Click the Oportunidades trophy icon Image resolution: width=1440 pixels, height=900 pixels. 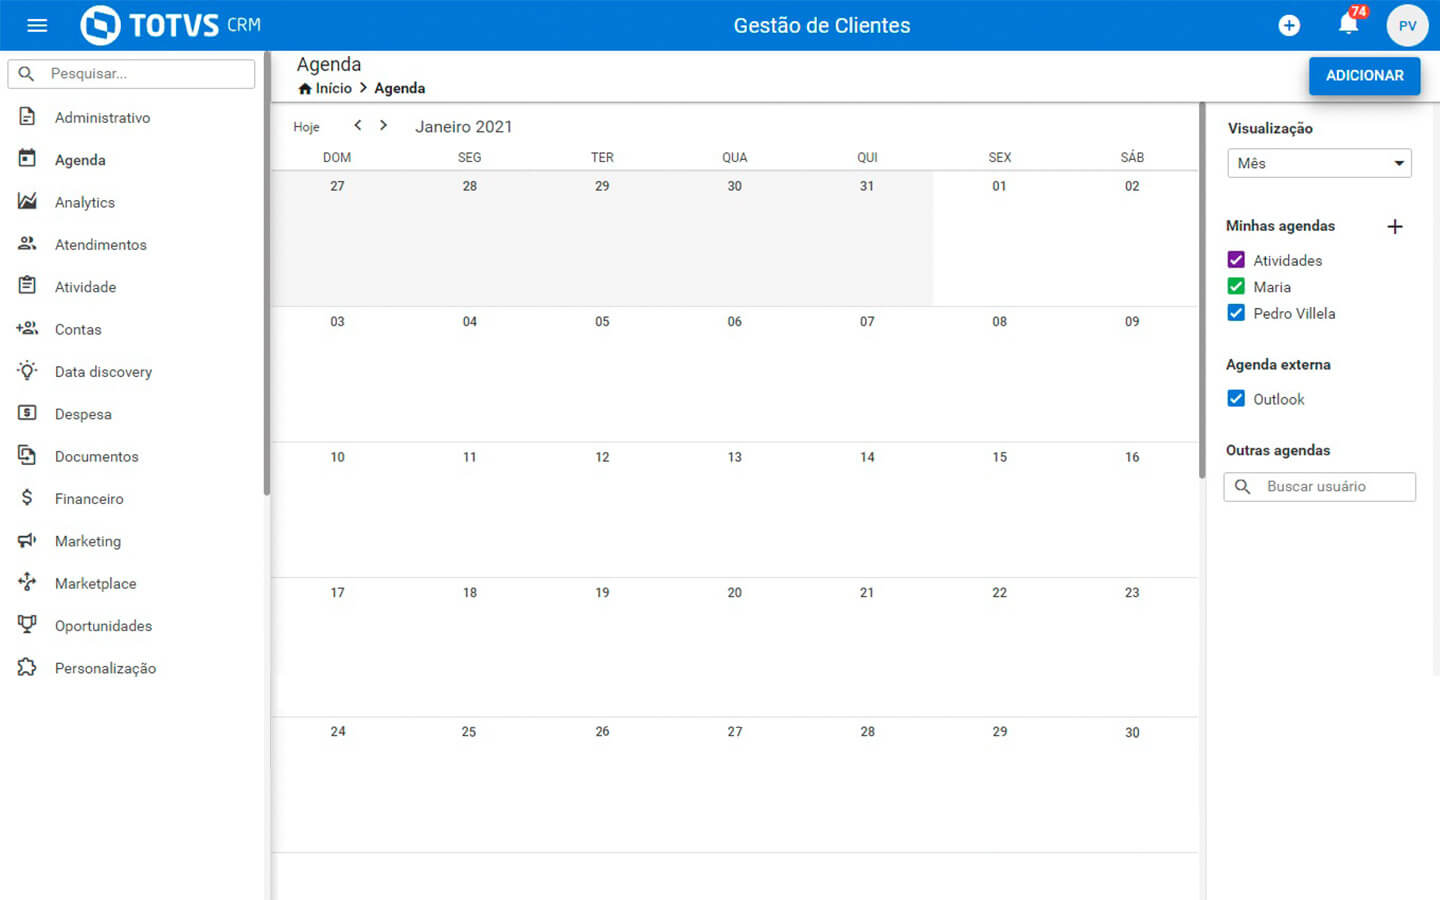pos(27,625)
